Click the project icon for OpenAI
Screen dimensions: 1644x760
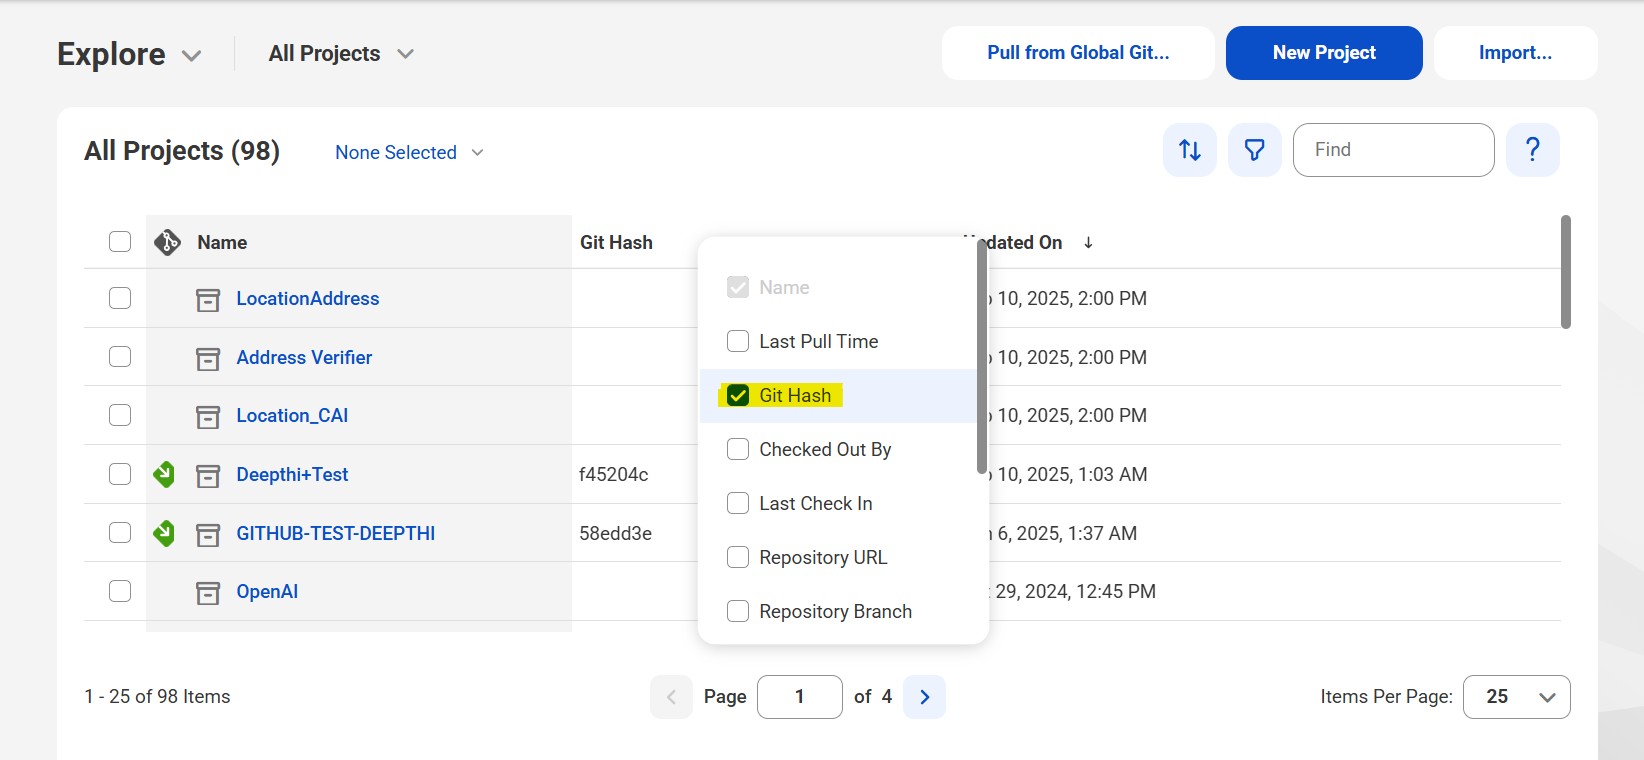coord(208,592)
